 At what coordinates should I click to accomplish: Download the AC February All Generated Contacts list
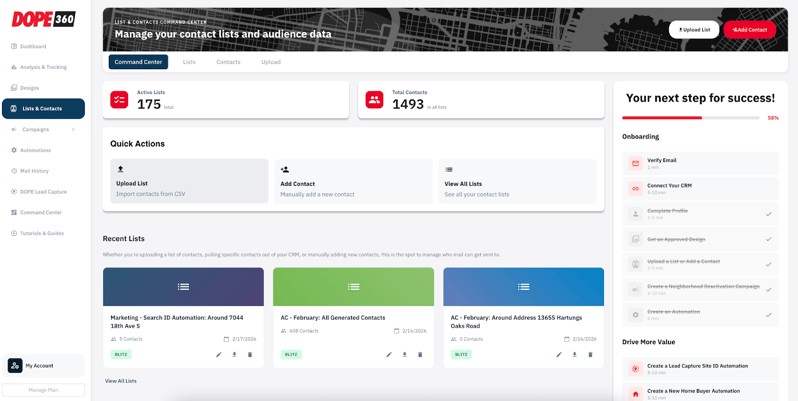[x=405, y=354]
